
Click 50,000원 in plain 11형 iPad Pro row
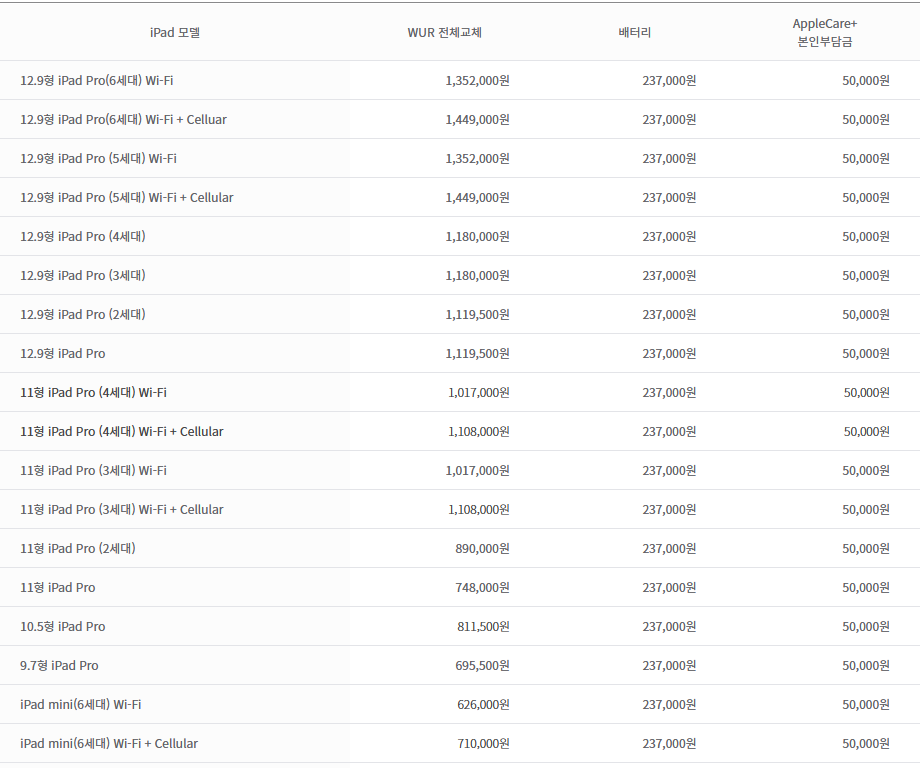[866, 588]
